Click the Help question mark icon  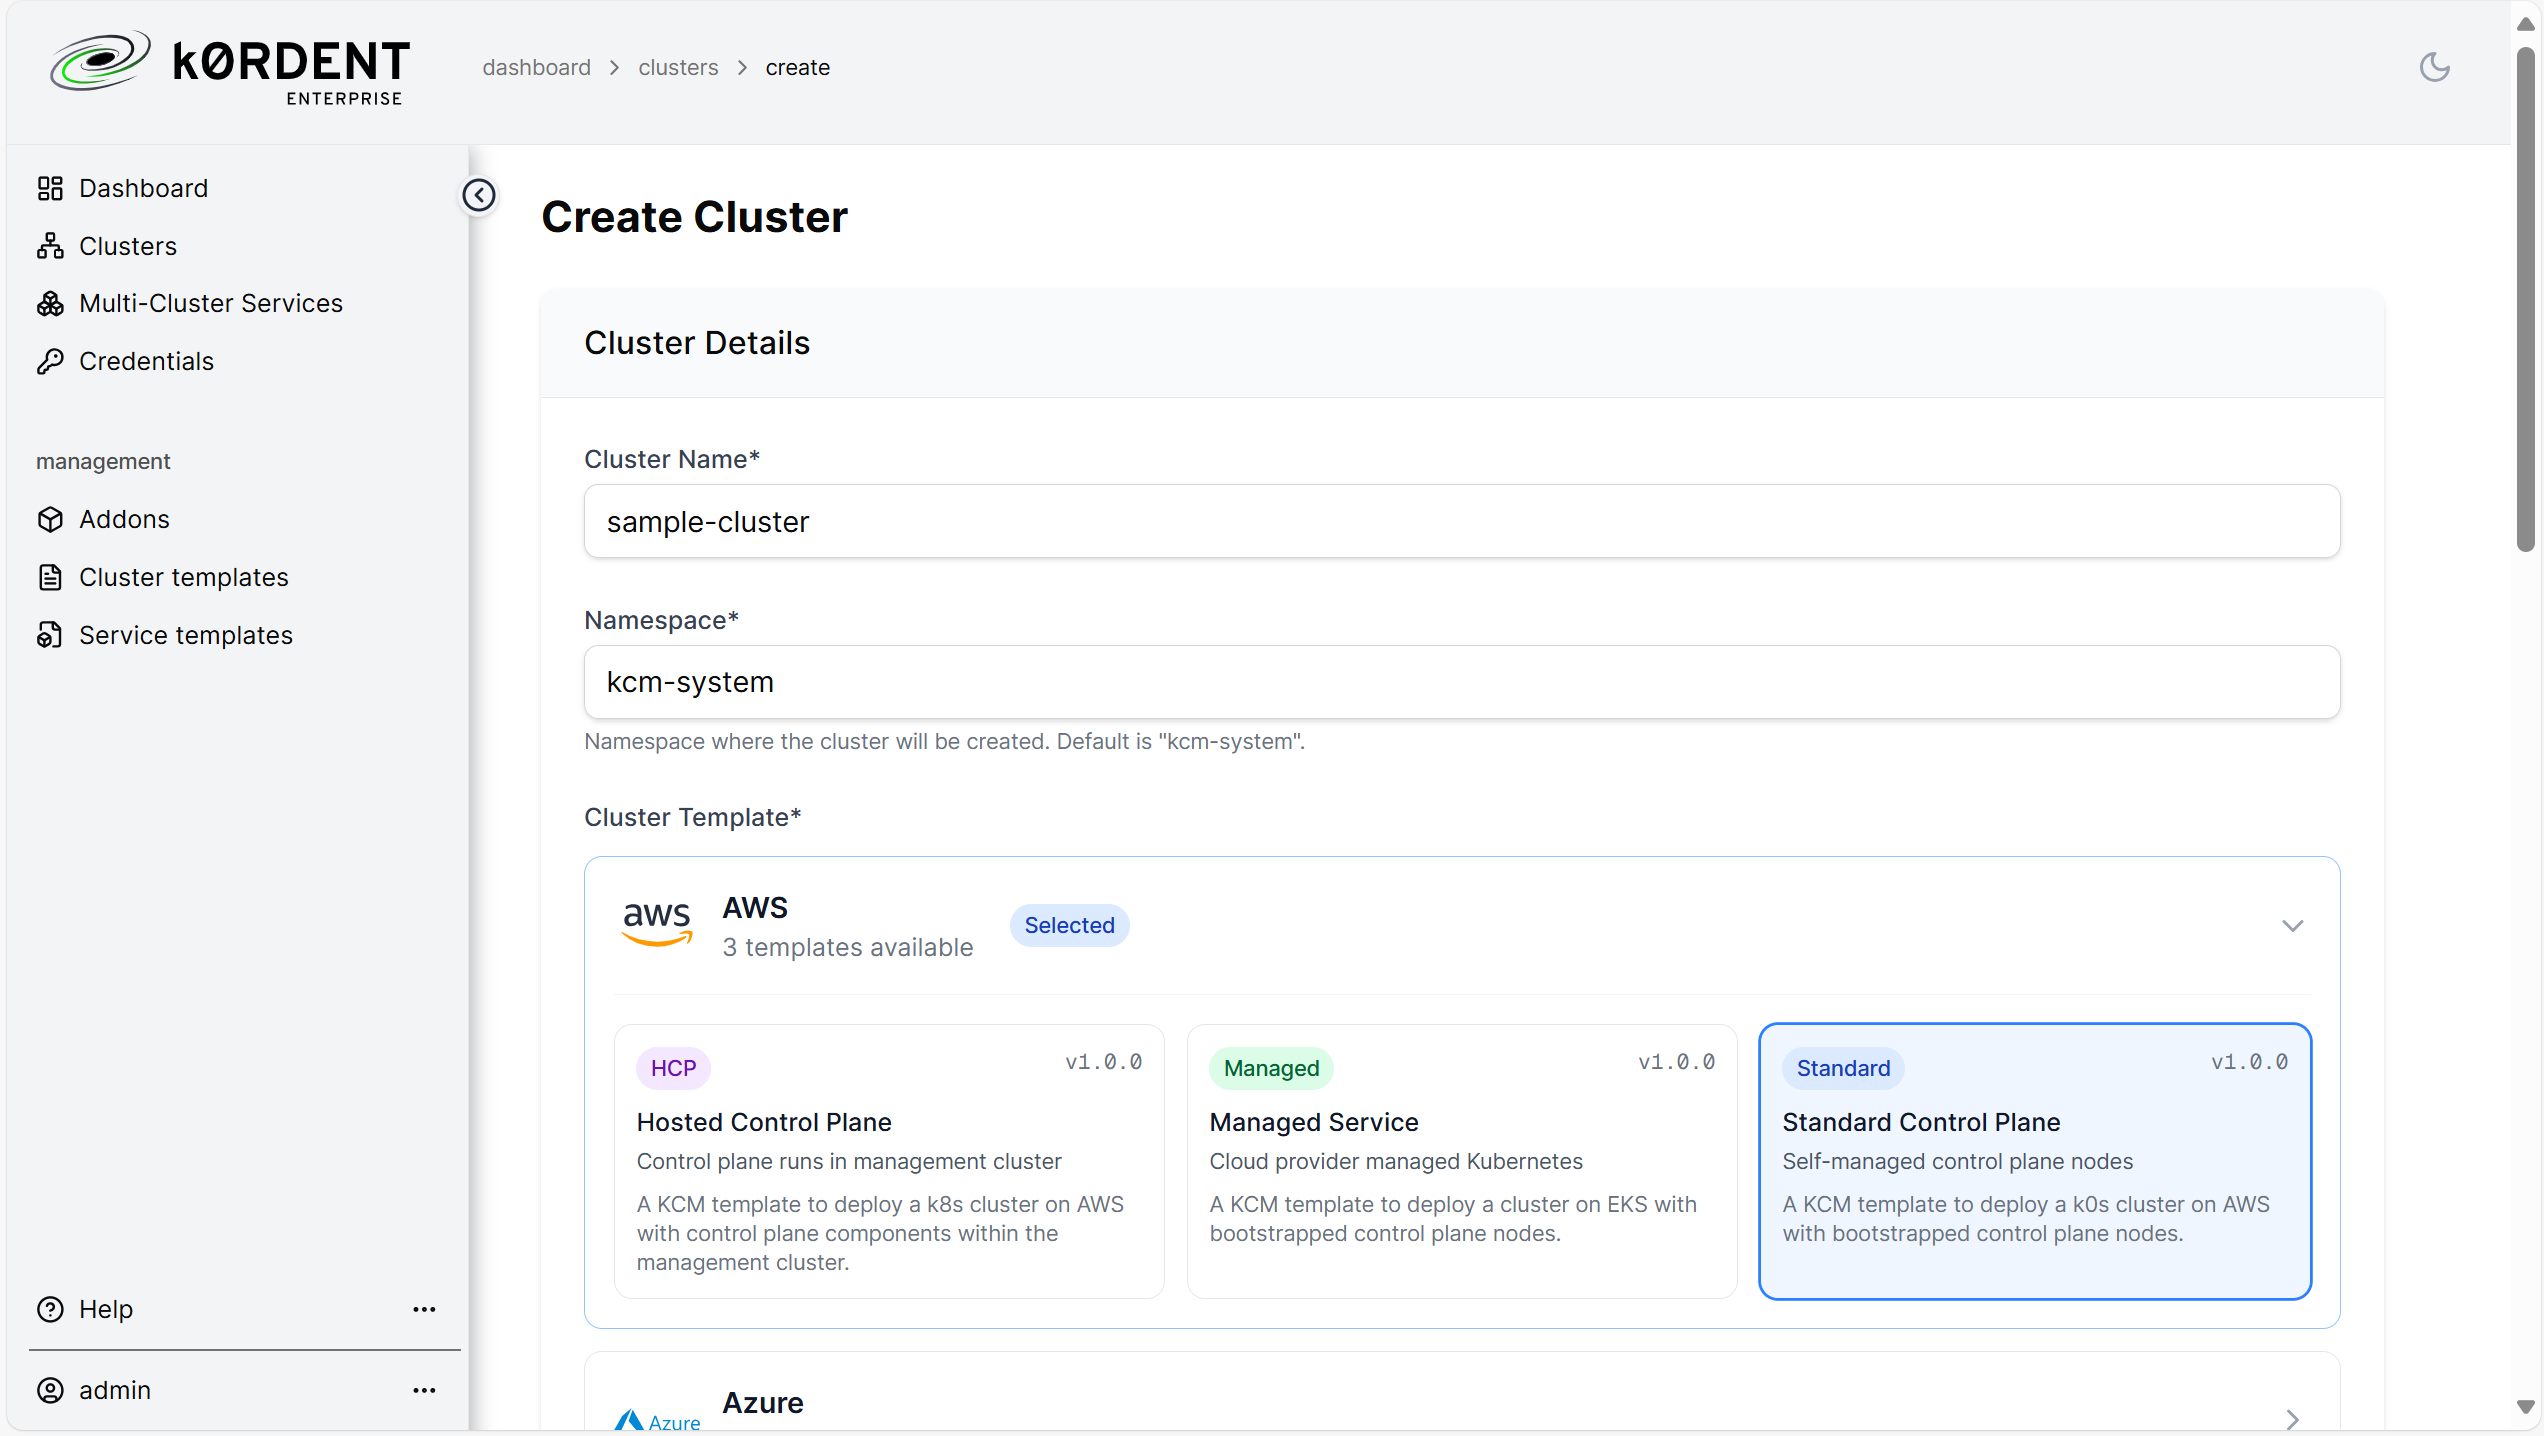[x=50, y=1309]
